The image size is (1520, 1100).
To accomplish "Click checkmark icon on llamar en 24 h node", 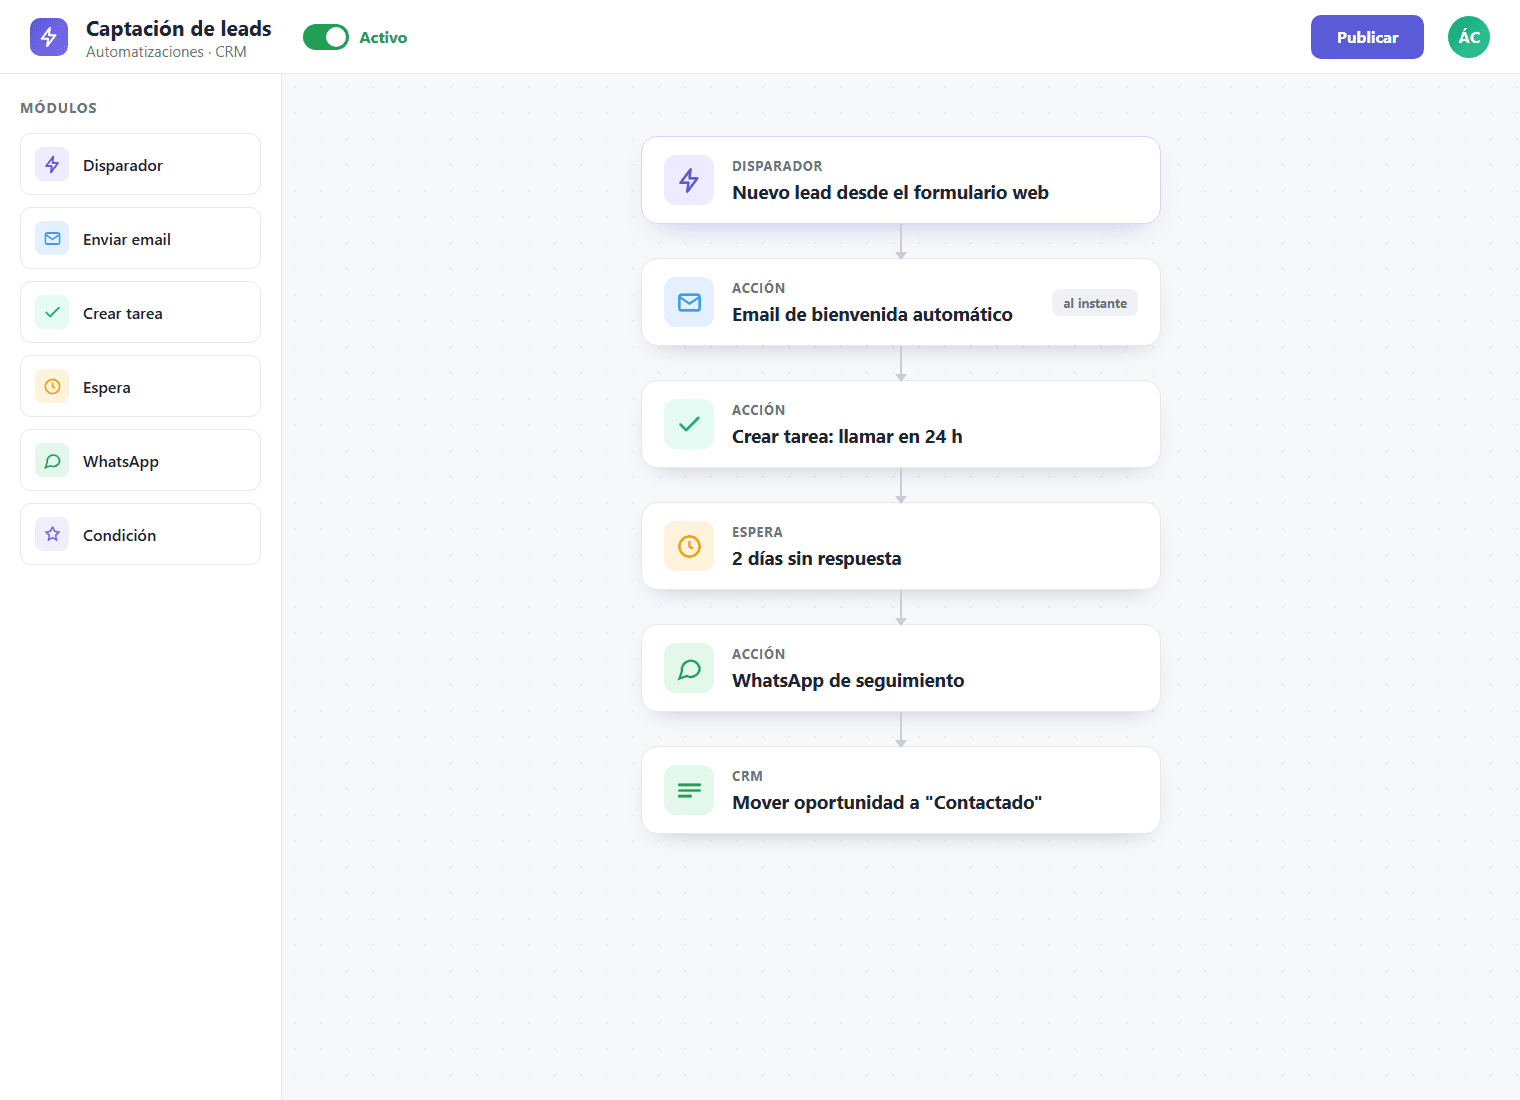I will pos(689,424).
